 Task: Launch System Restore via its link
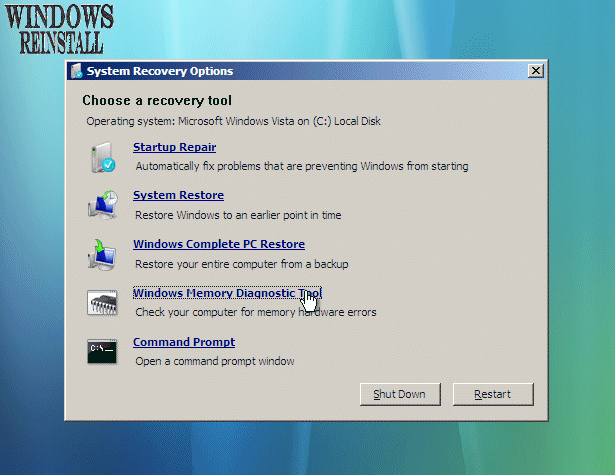point(178,195)
